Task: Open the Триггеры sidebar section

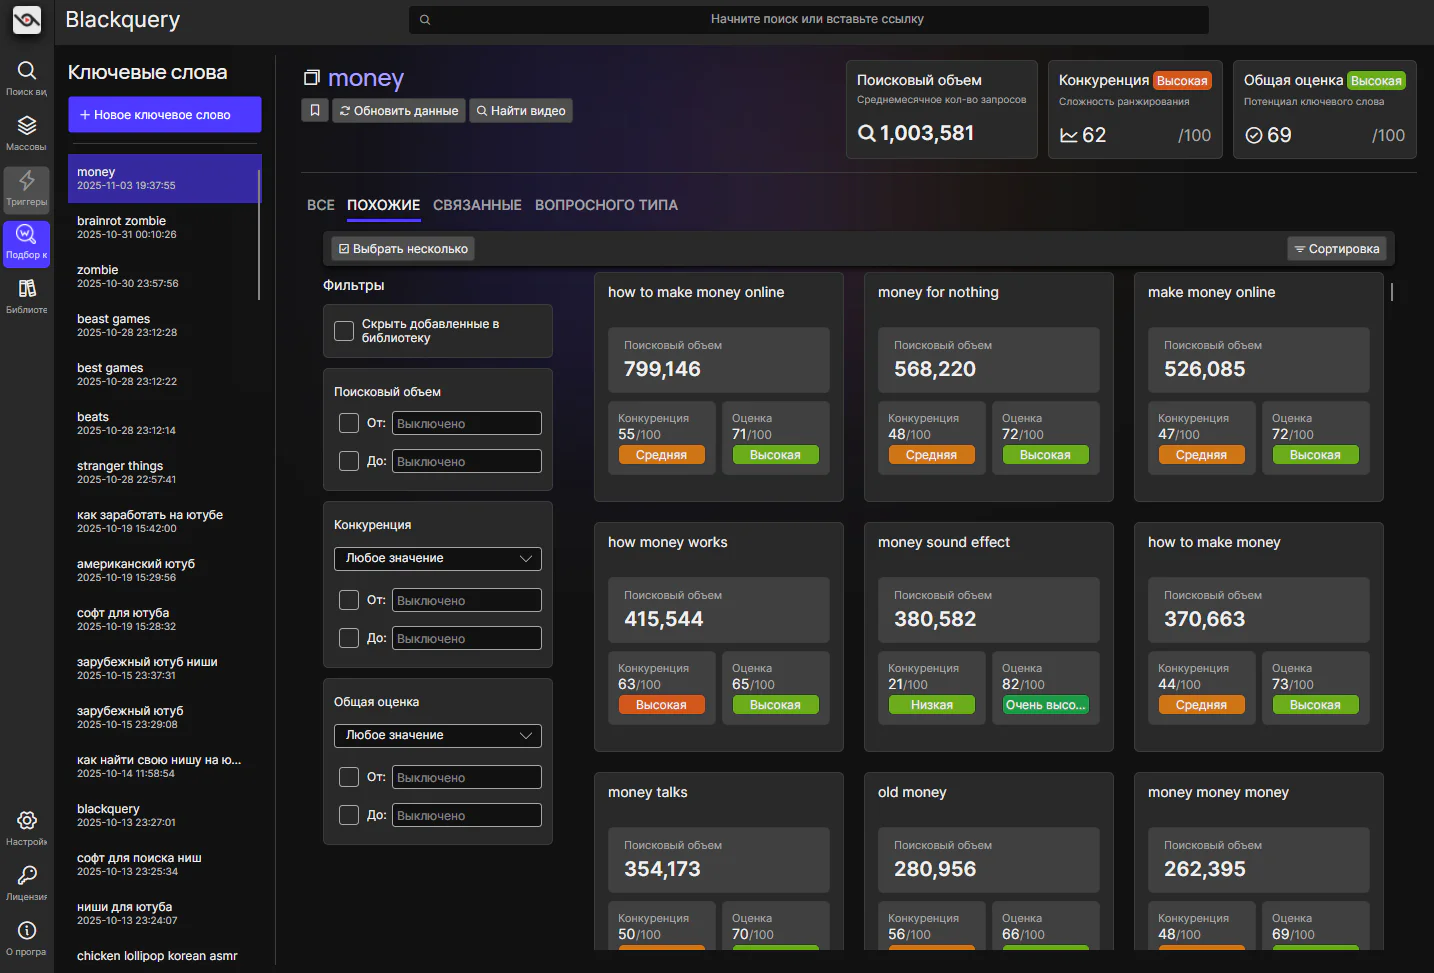Action: click(26, 186)
